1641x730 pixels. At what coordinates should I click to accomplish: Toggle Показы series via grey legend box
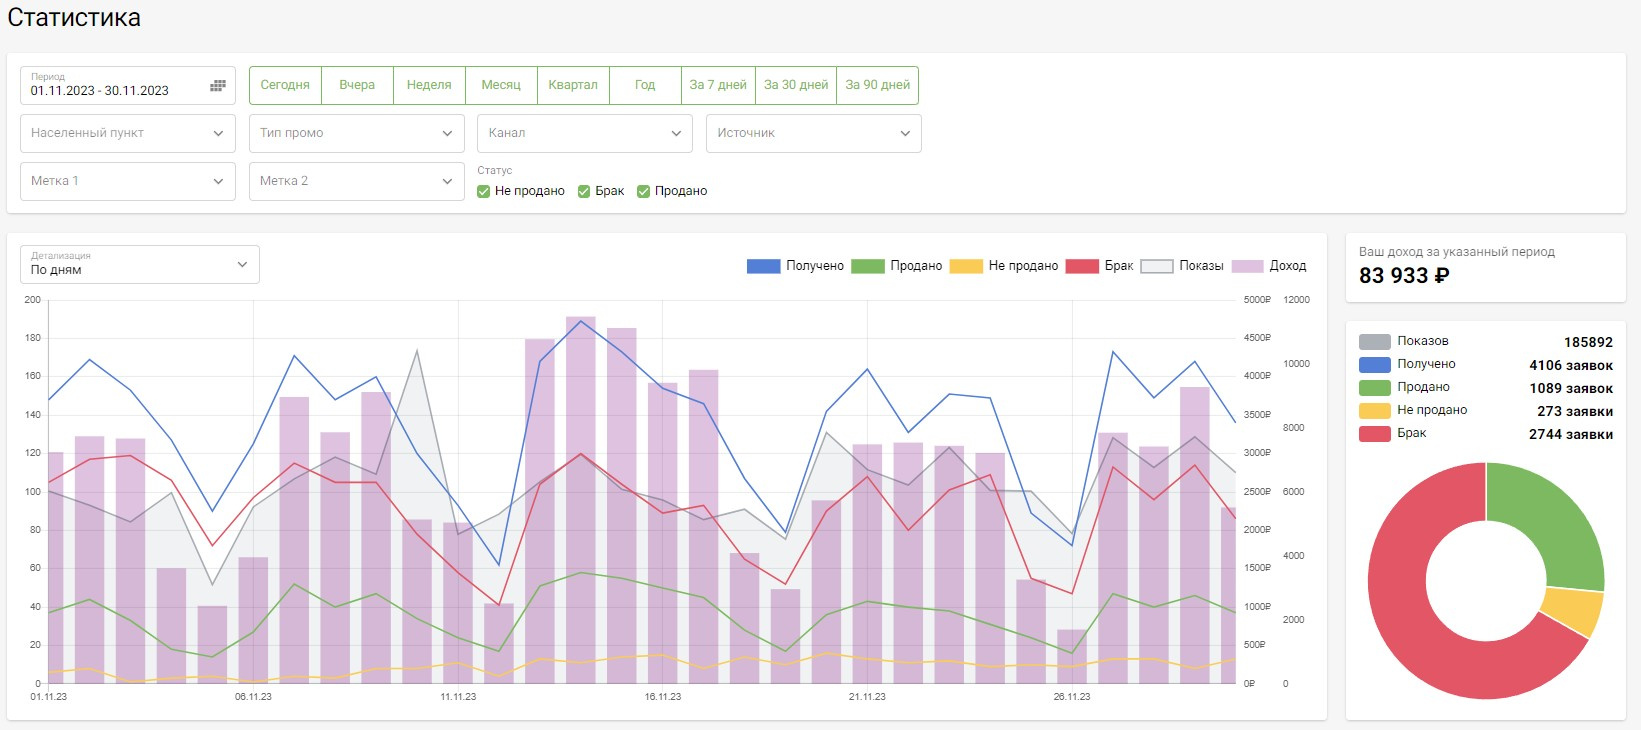pos(1156,266)
